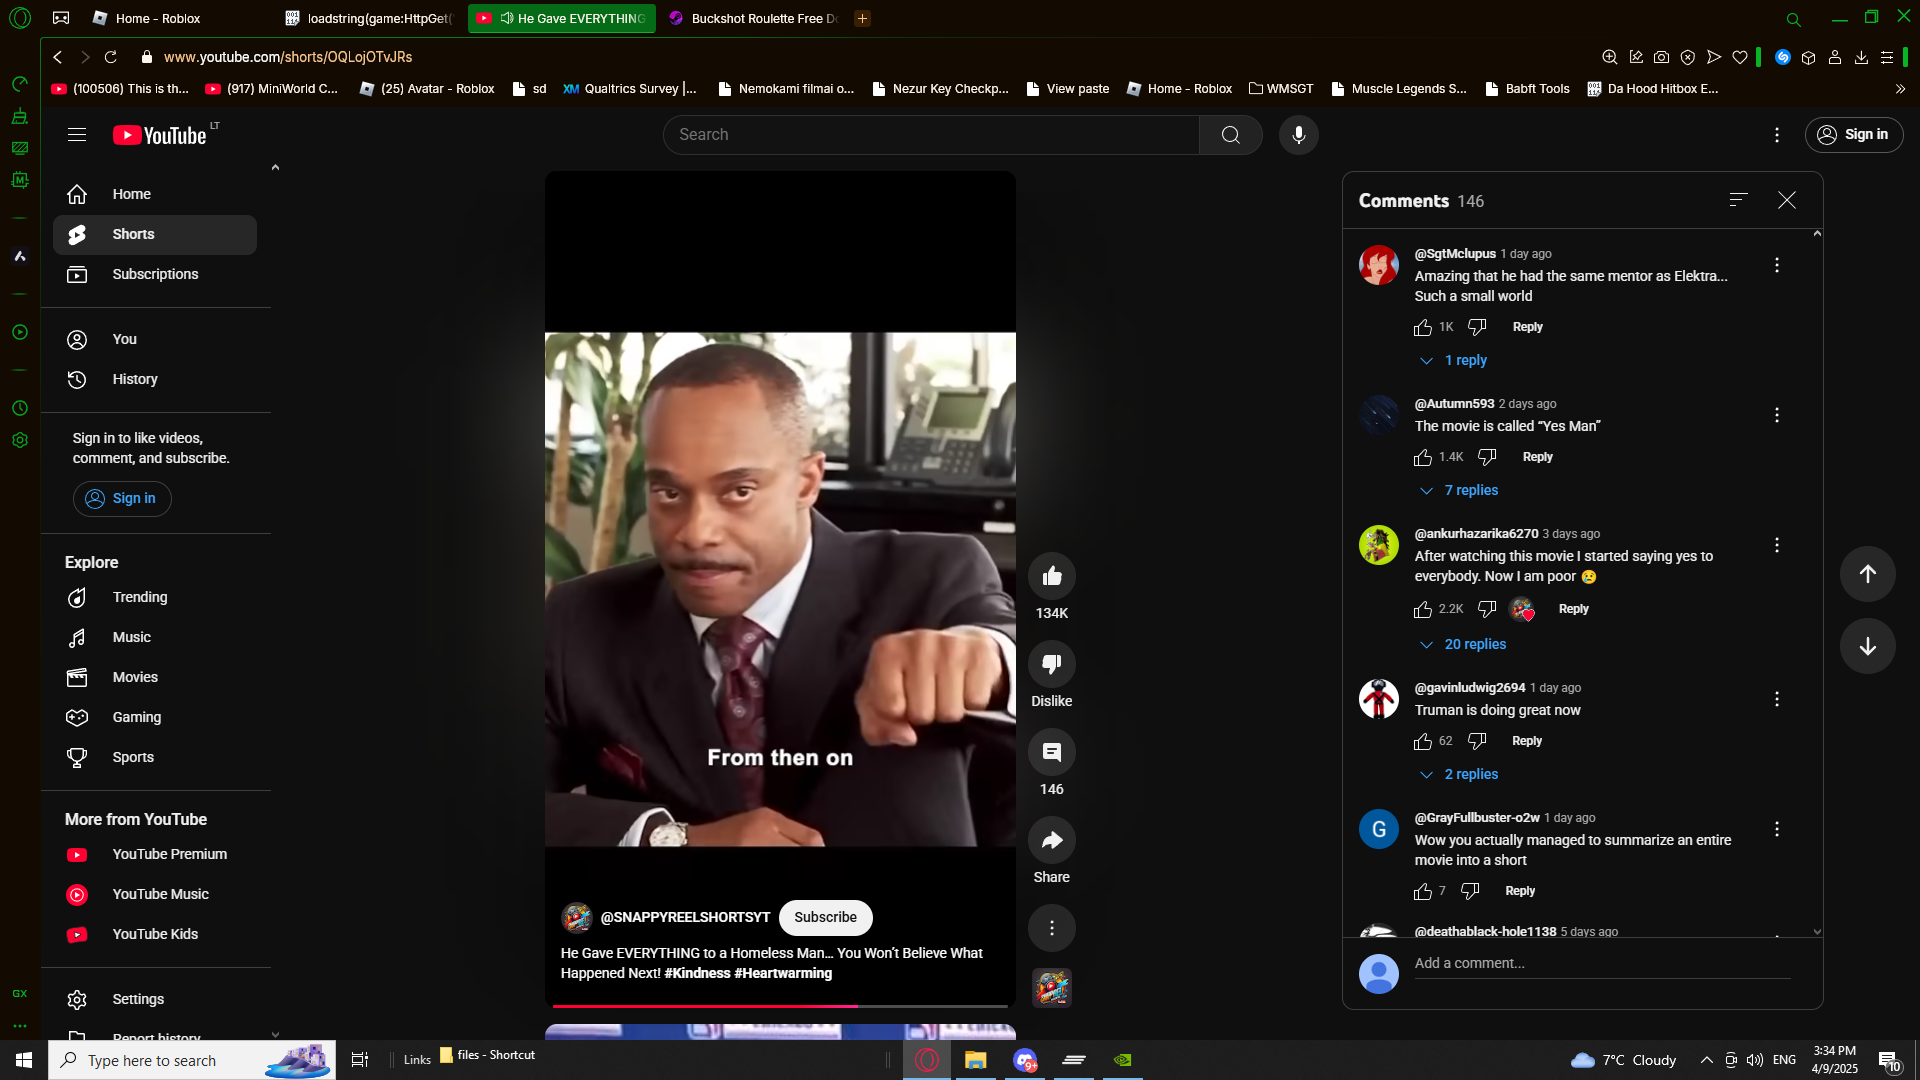
Task: Subscribe to @SNAPPYREELSHORTSYT
Action: tap(825, 917)
